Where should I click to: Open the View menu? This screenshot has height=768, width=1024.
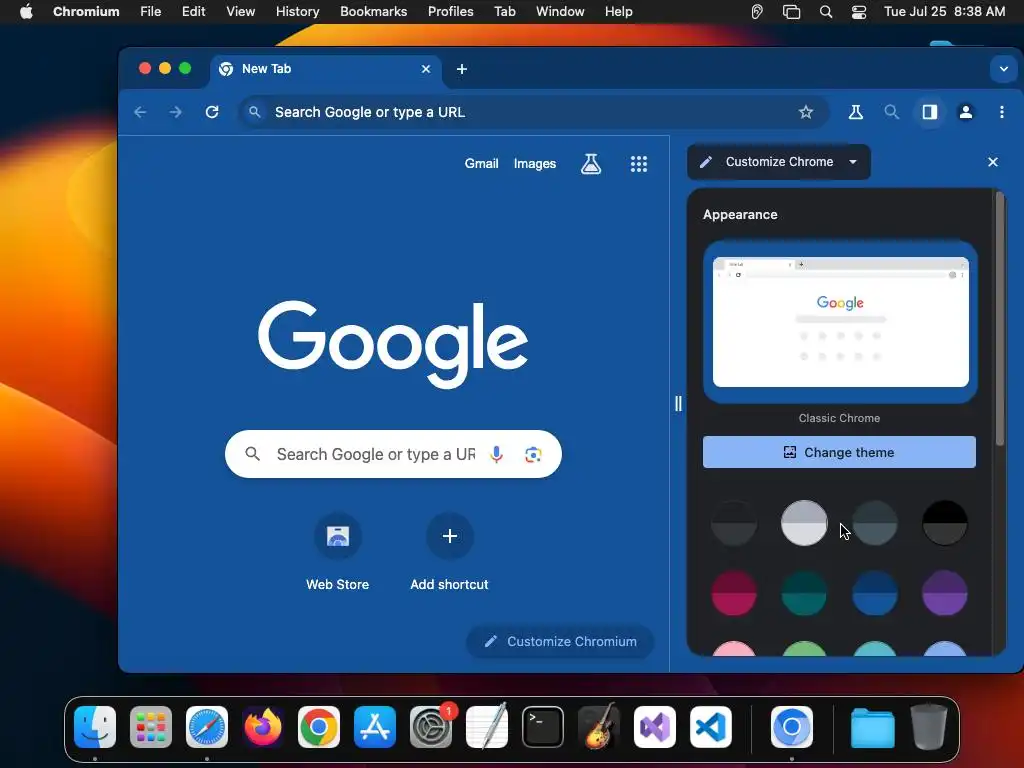tap(240, 12)
